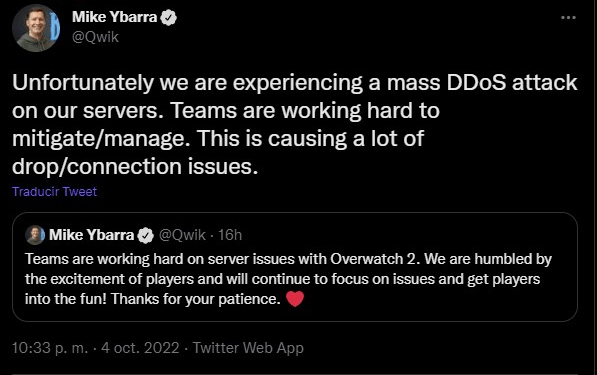Click the quoted text 'Thanks for your patience'

coord(196,299)
